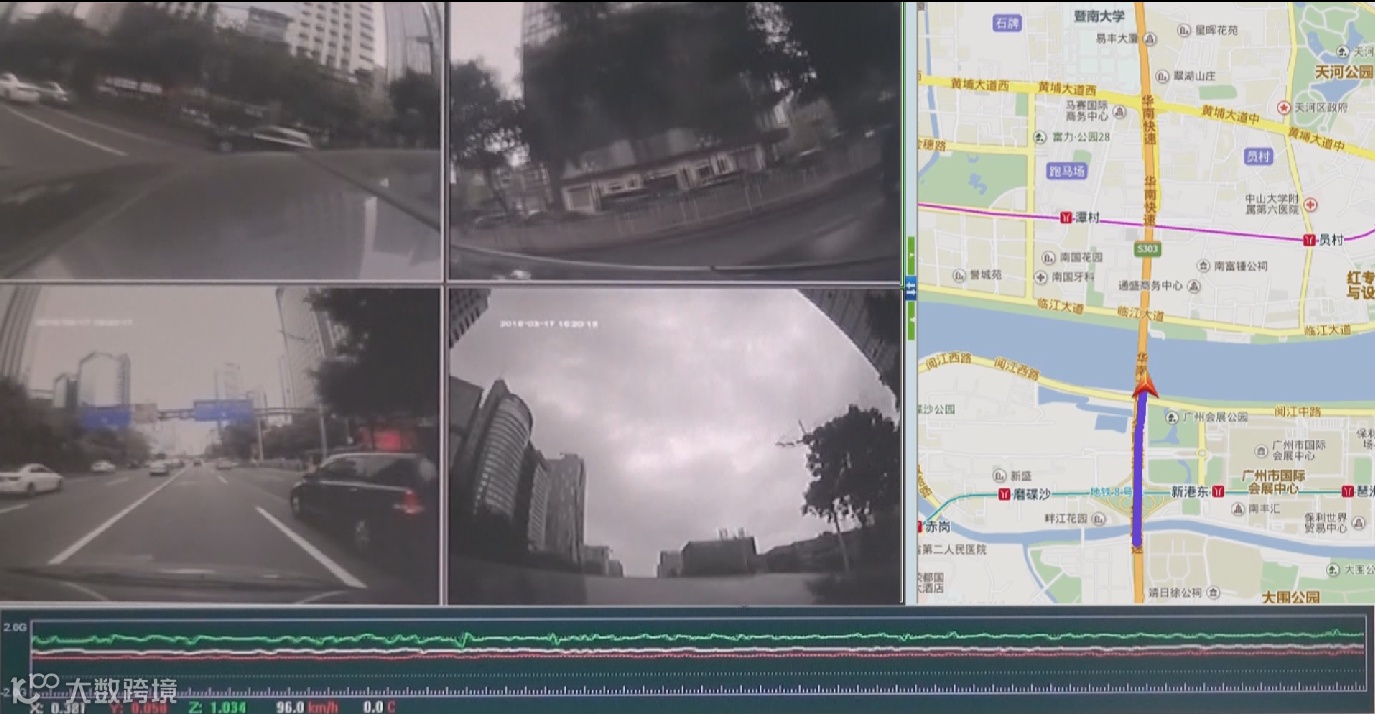Click the green G-sensor curve in the graph
1375x714 pixels.
[x=700, y=637]
